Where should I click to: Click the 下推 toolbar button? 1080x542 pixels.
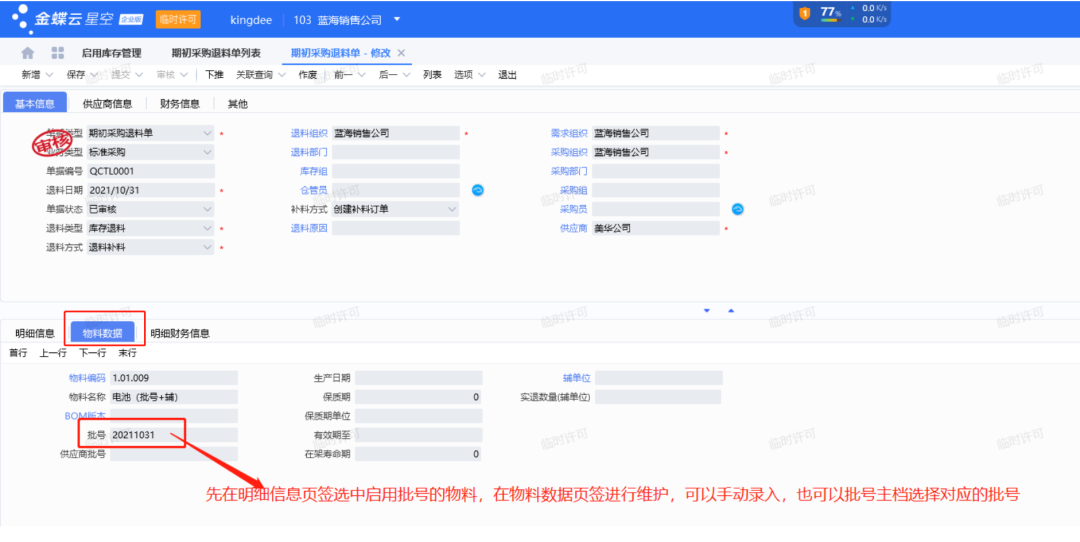pyautogui.click(x=214, y=74)
